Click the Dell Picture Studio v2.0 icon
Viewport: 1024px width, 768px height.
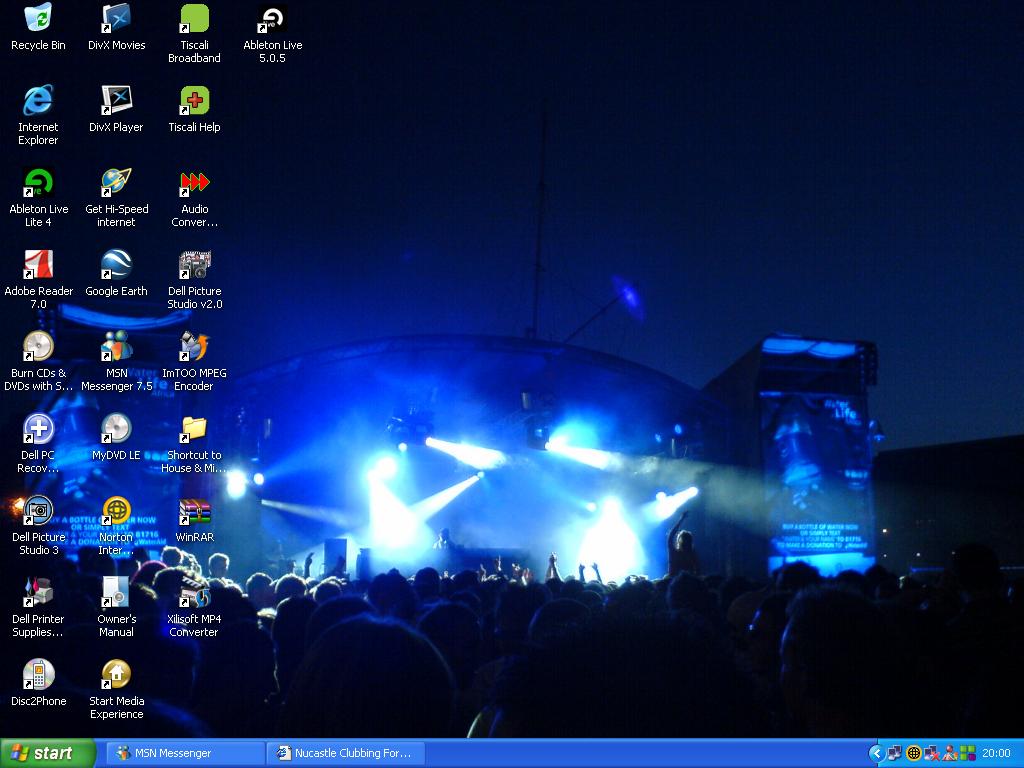click(x=194, y=266)
